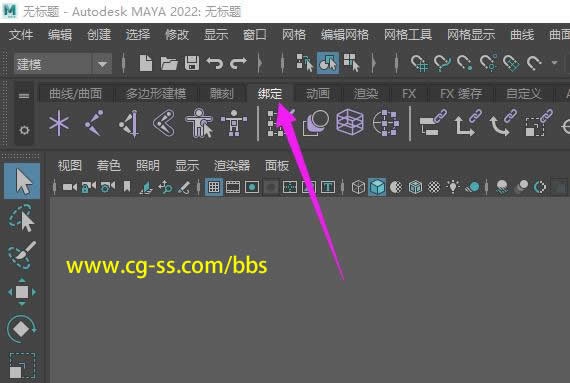Open the viewport 着色 panel menu
Screen dimensions: 570x383
click(108, 166)
